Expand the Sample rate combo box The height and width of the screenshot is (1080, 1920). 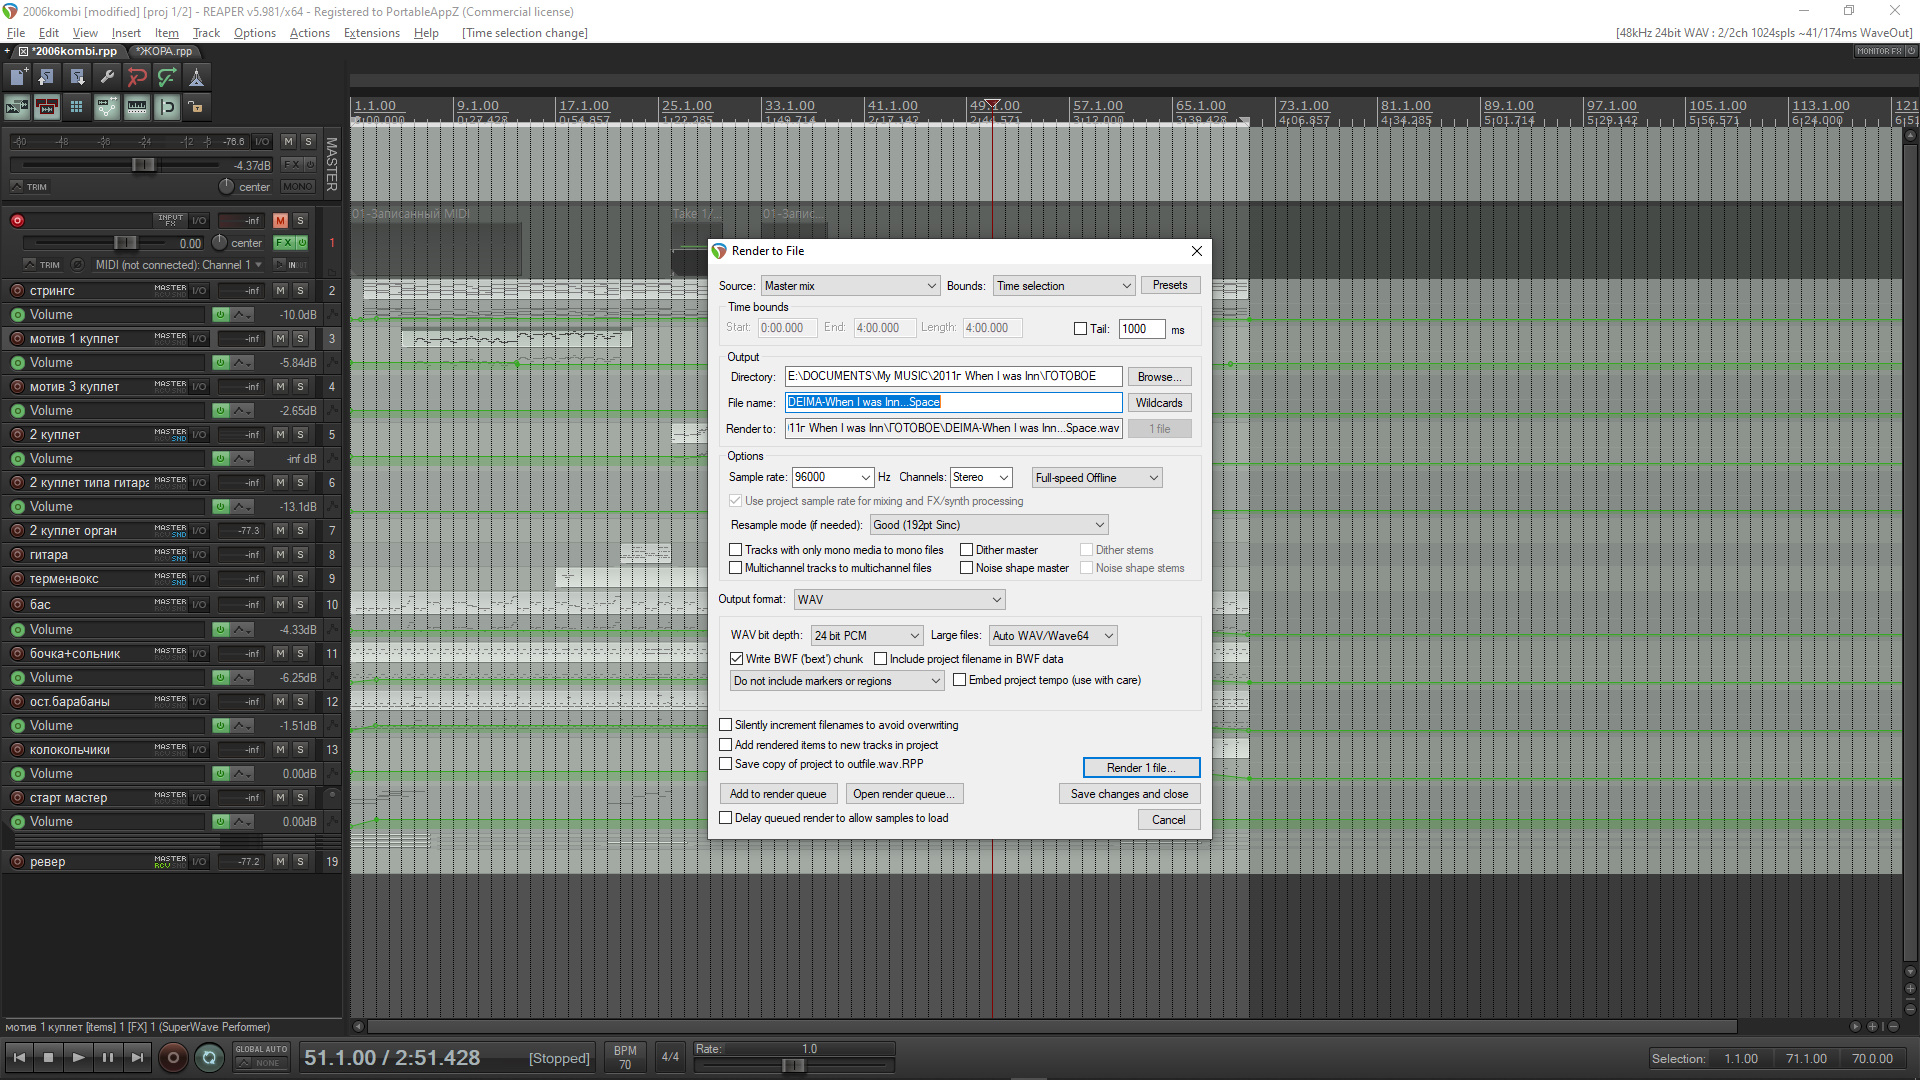(x=865, y=478)
